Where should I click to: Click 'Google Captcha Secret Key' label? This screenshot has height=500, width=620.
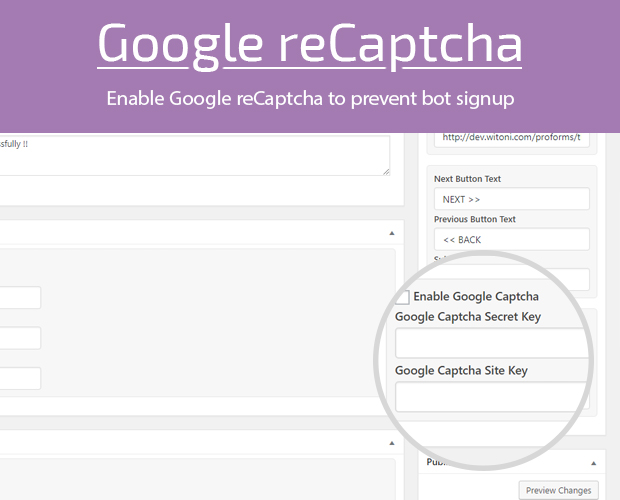coord(468,317)
